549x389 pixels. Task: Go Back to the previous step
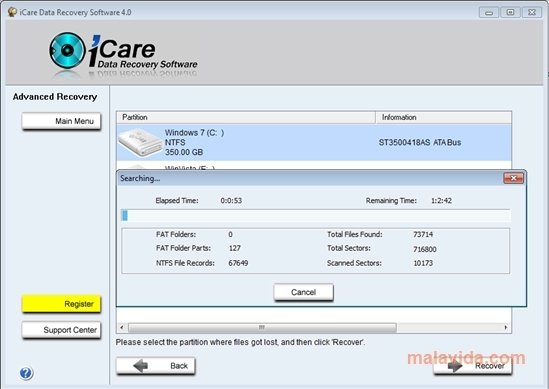click(156, 366)
